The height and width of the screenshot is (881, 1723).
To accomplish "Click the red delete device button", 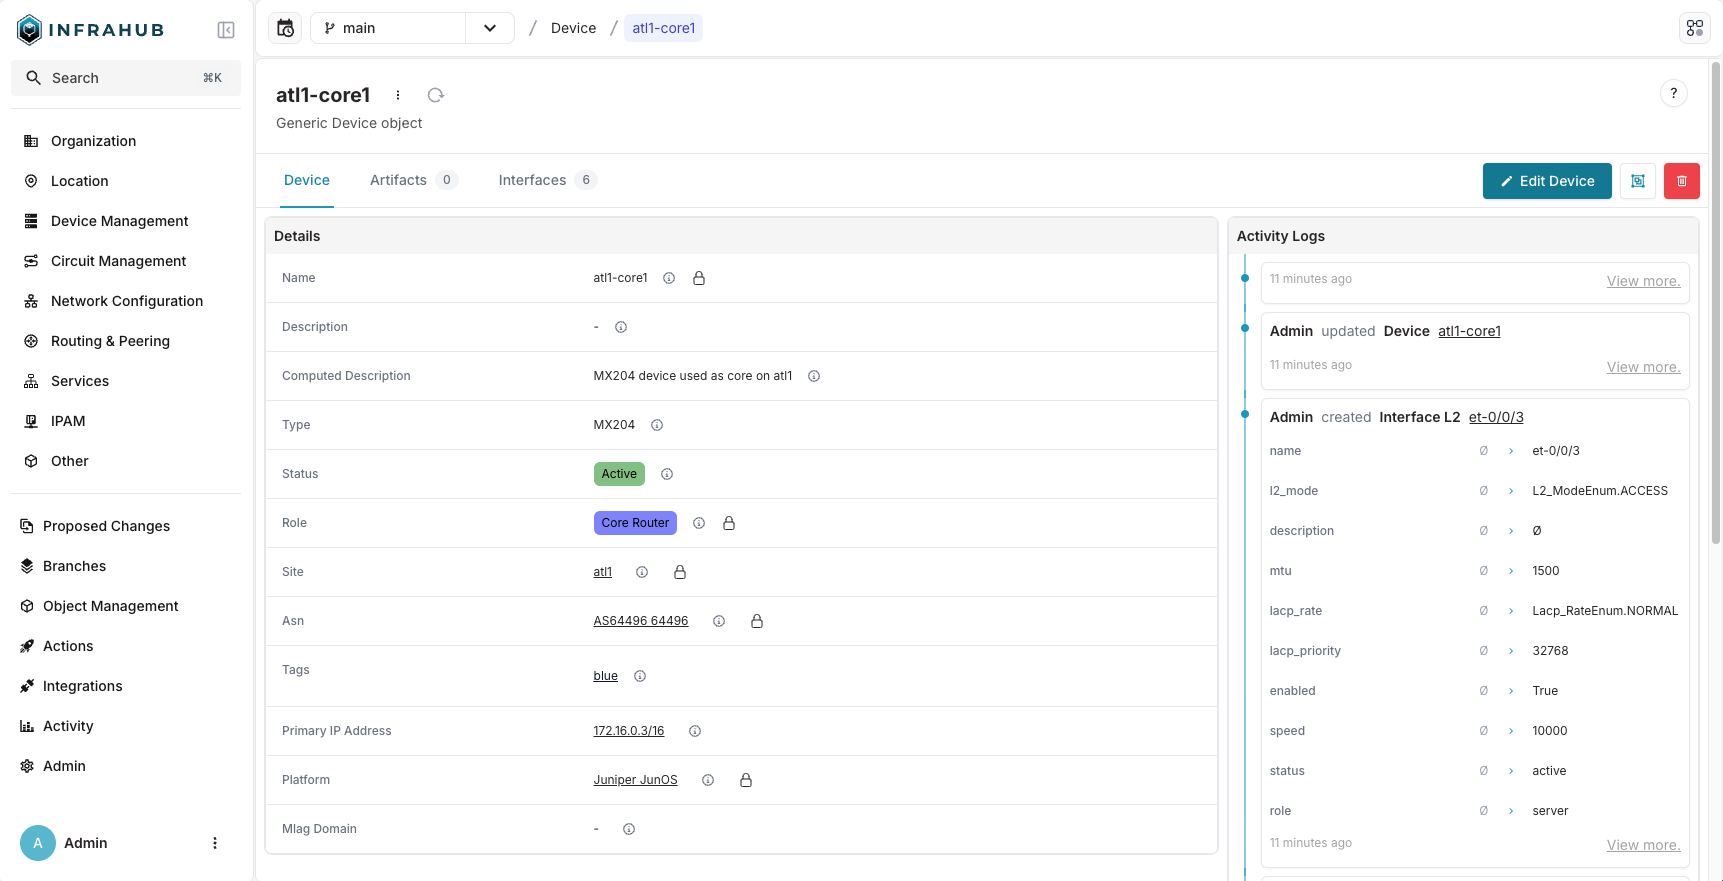I will tap(1681, 181).
